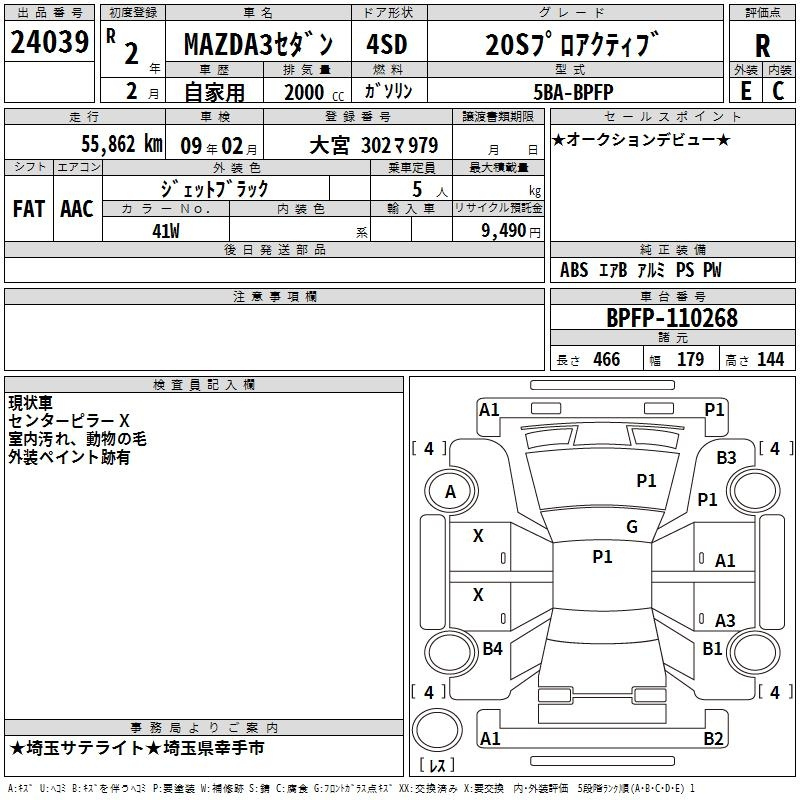Click the A3 mark on the car diagram
Image resolution: width=800 pixels, height=800 pixels.
[x=725, y=621]
